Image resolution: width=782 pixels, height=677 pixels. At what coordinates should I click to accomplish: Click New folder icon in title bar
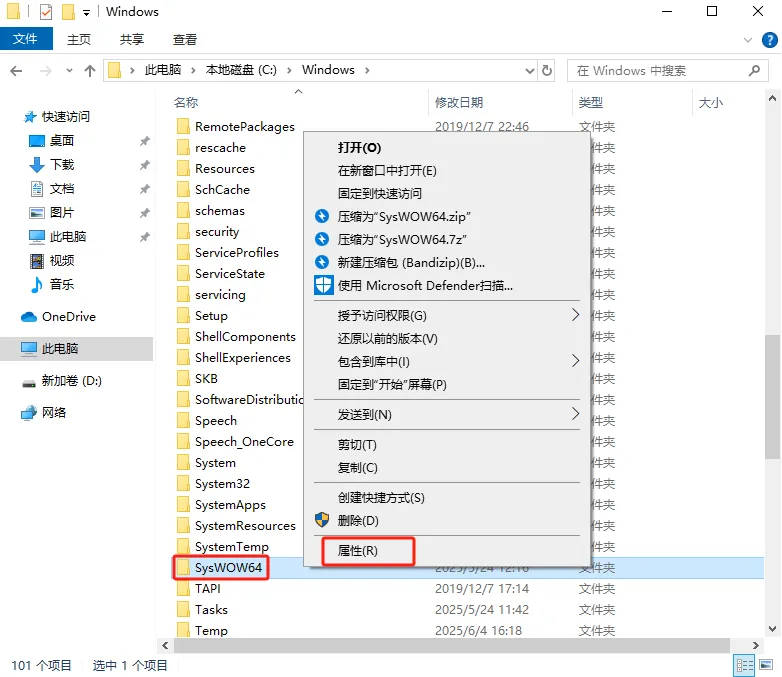[x=68, y=11]
